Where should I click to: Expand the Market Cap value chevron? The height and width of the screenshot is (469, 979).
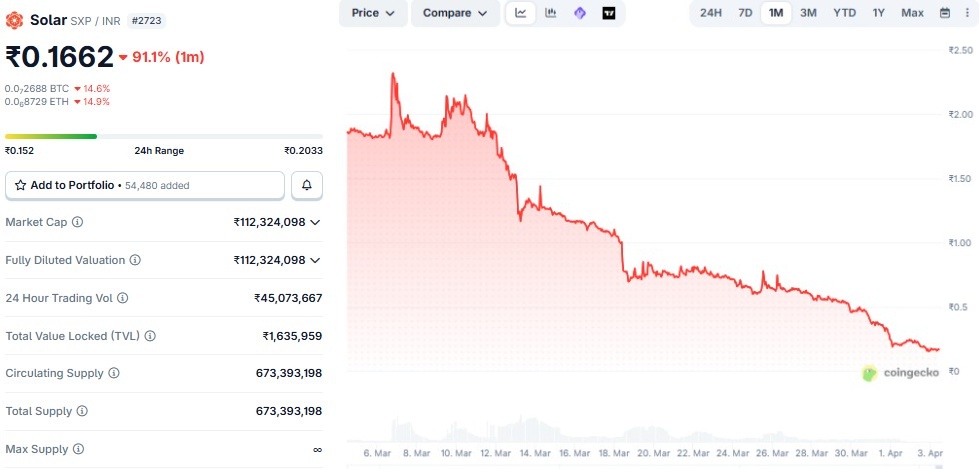[x=315, y=222]
